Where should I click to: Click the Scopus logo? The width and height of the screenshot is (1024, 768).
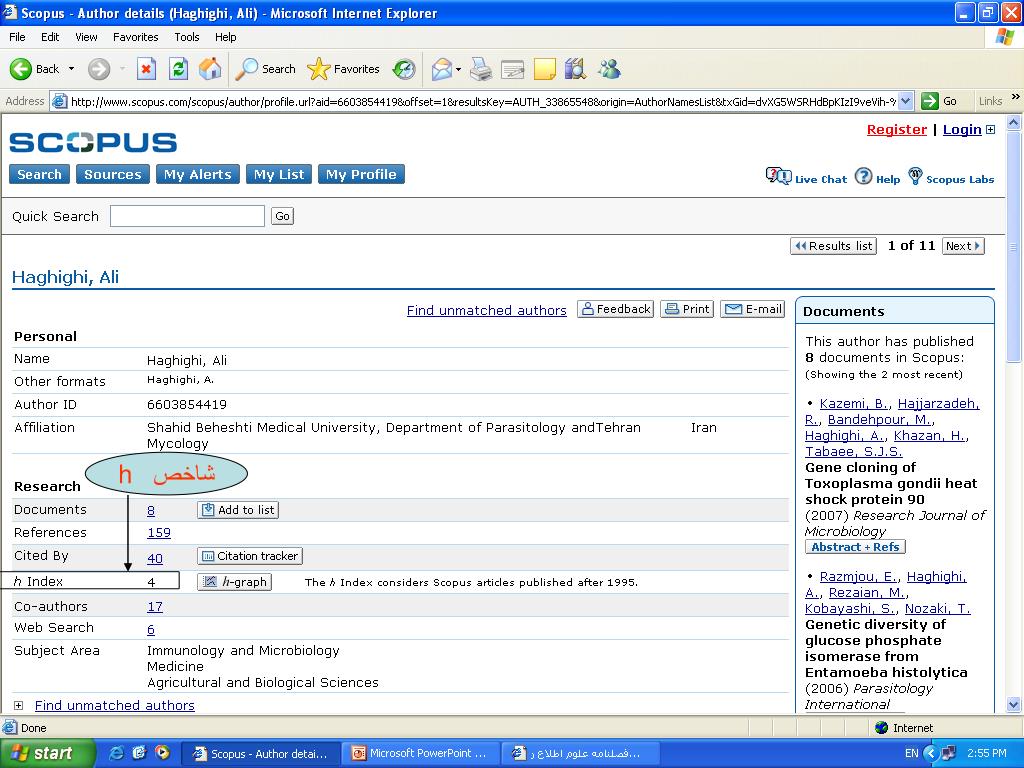tap(93, 142)
